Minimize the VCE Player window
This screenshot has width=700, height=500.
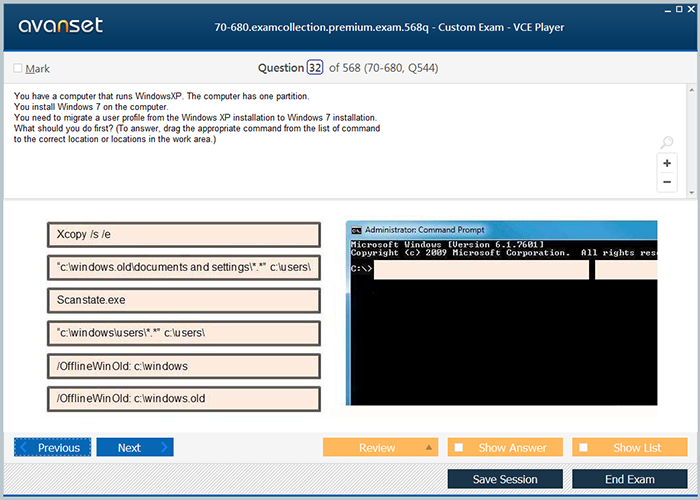668,10
